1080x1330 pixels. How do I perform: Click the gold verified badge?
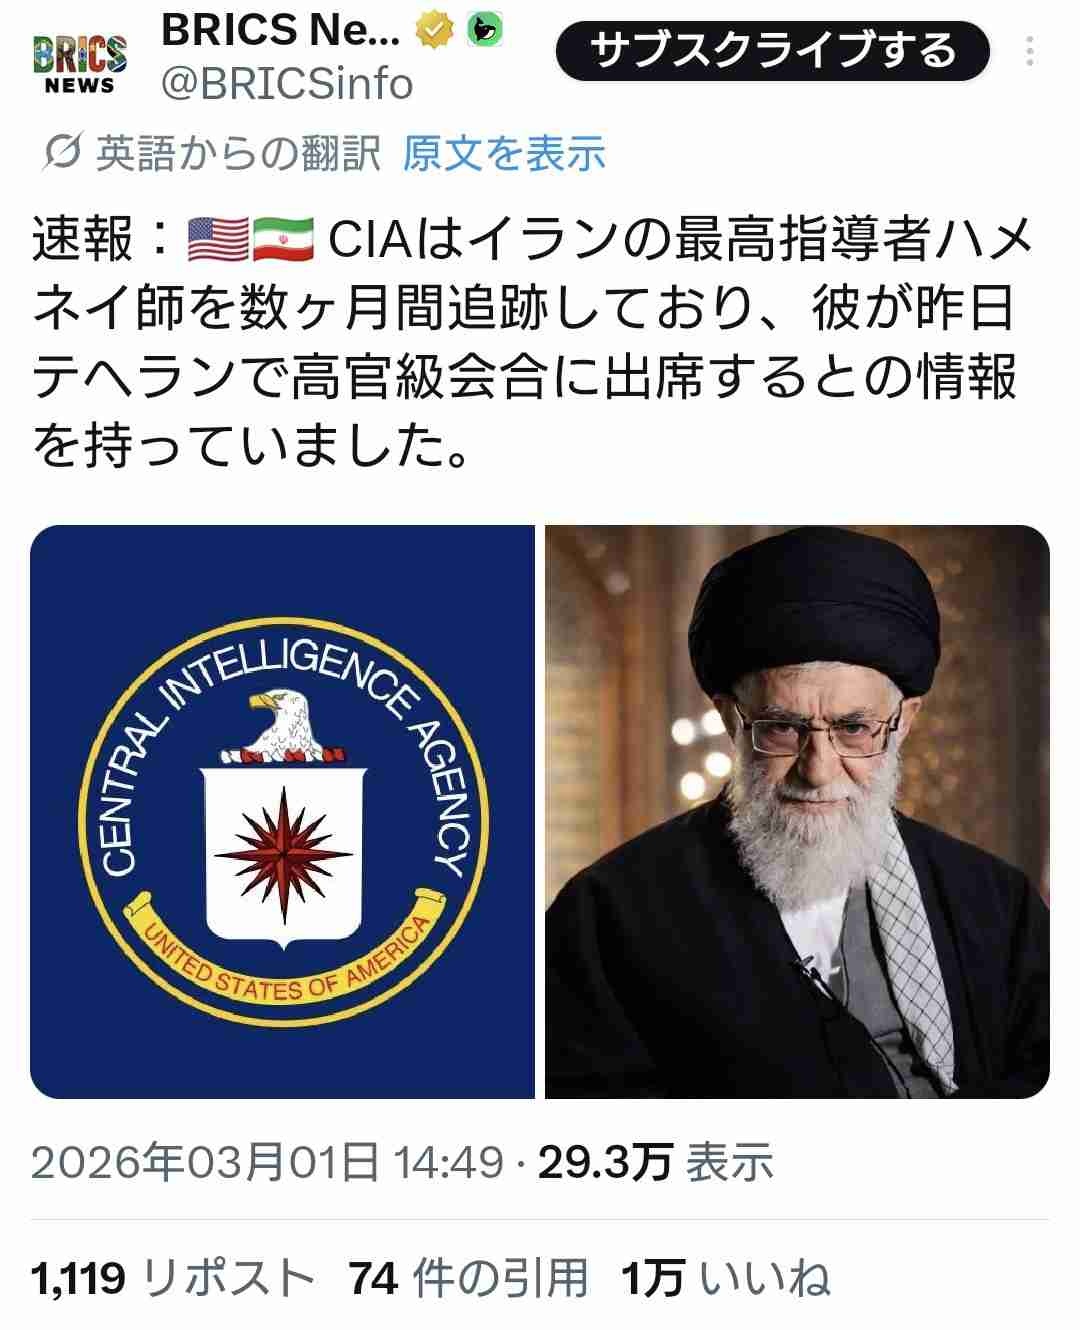point(432,32)
